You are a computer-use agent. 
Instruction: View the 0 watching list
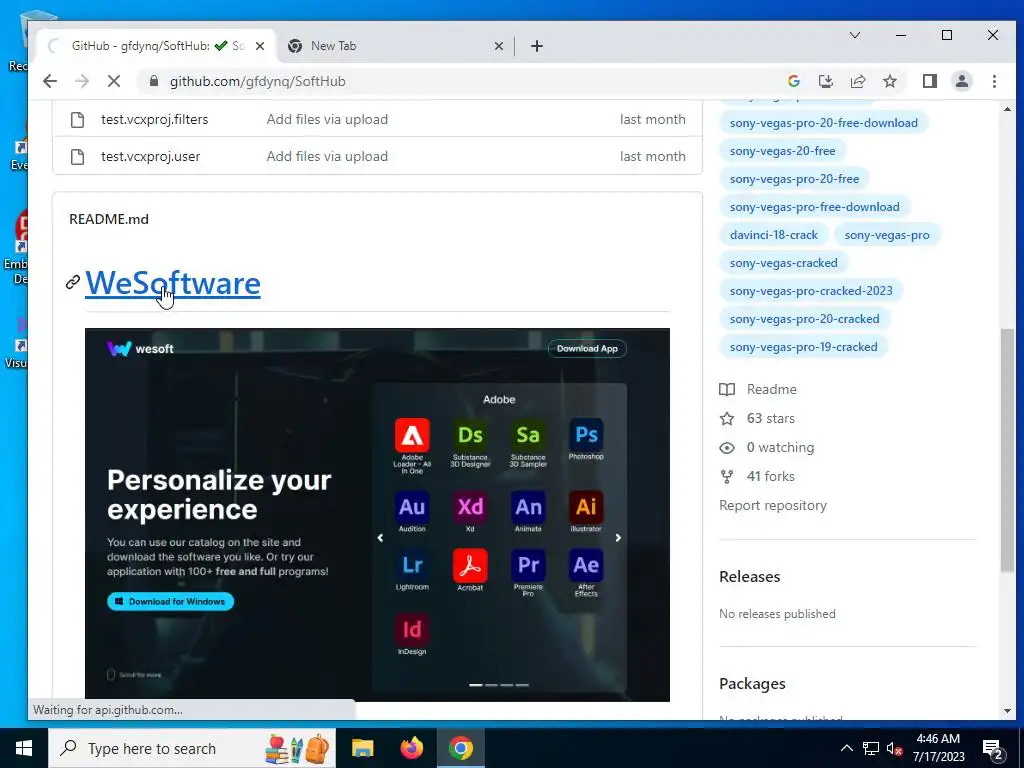coord(767,447)
